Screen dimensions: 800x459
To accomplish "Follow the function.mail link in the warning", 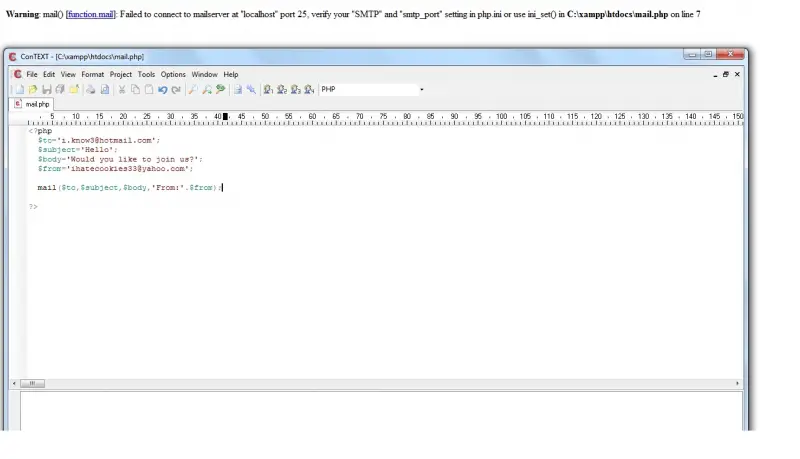I will tap(90, 14).
